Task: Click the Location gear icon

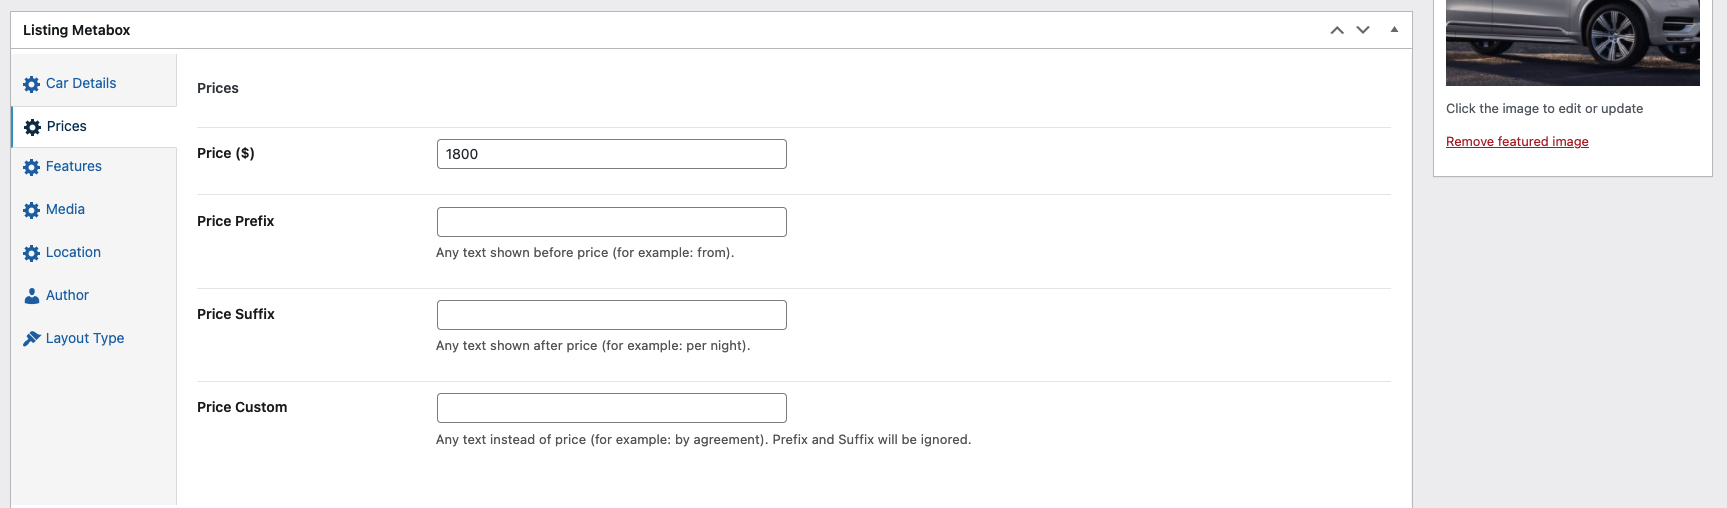Action: click(x=32, y=253)
